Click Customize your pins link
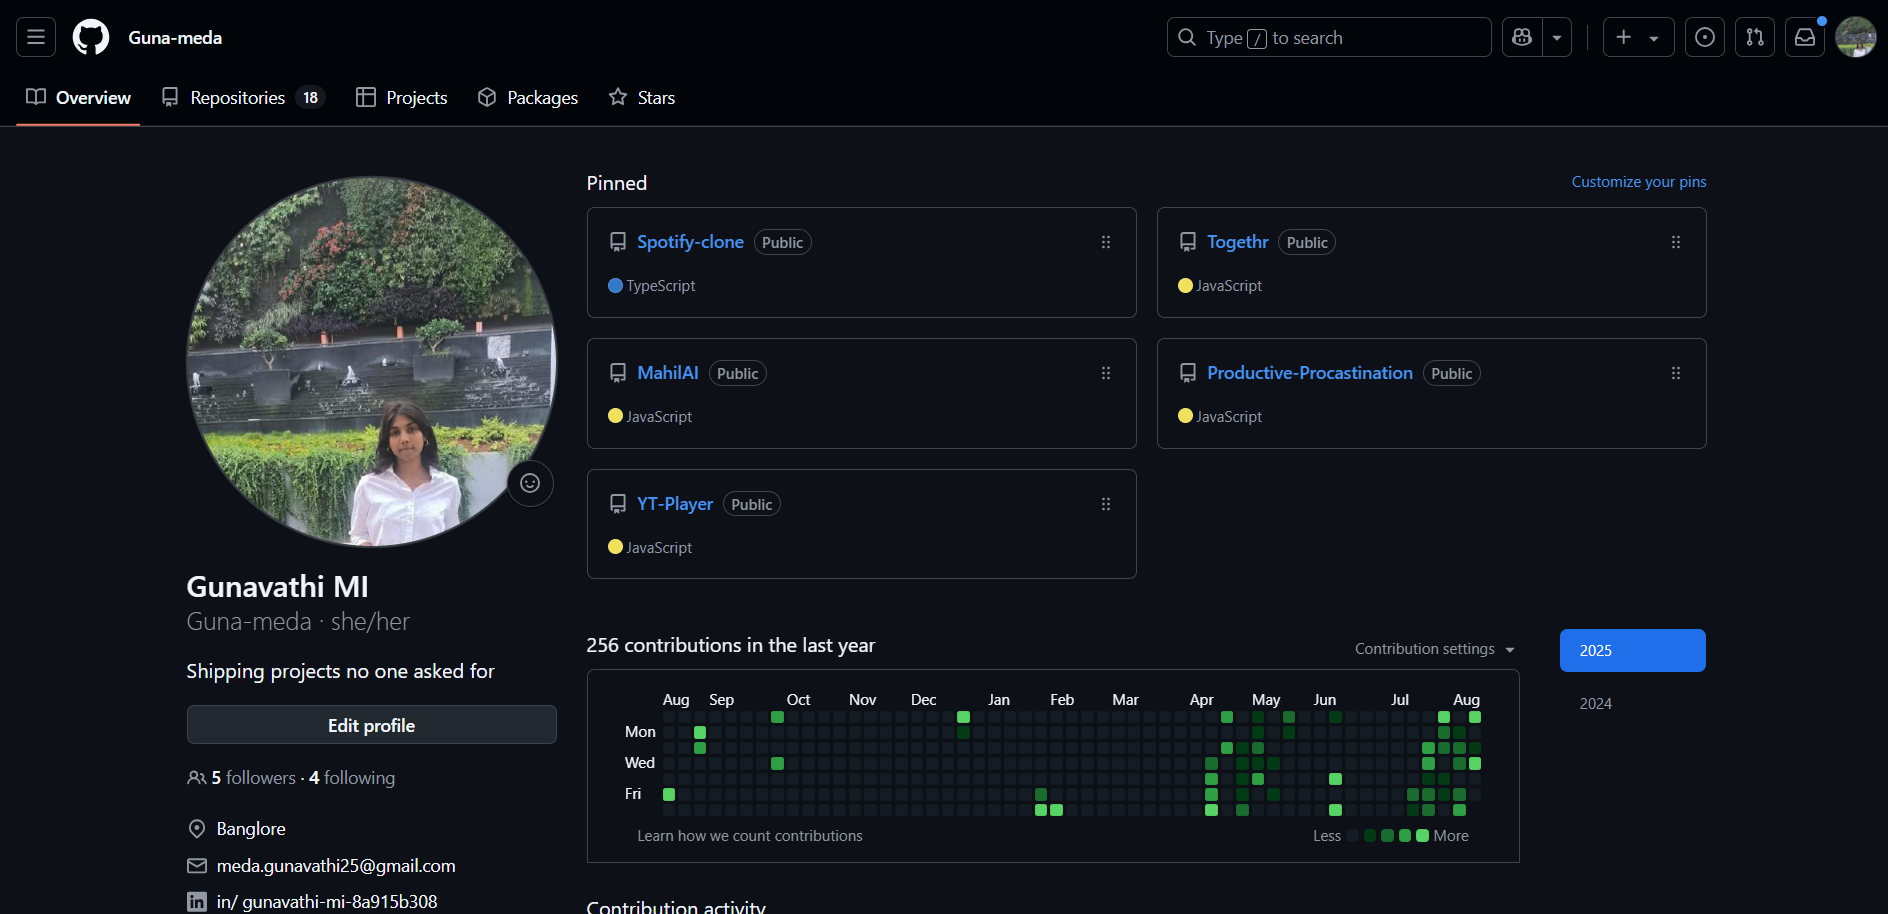Image resolution: width=1888 pixels, height=914 pixels. 1638,181
